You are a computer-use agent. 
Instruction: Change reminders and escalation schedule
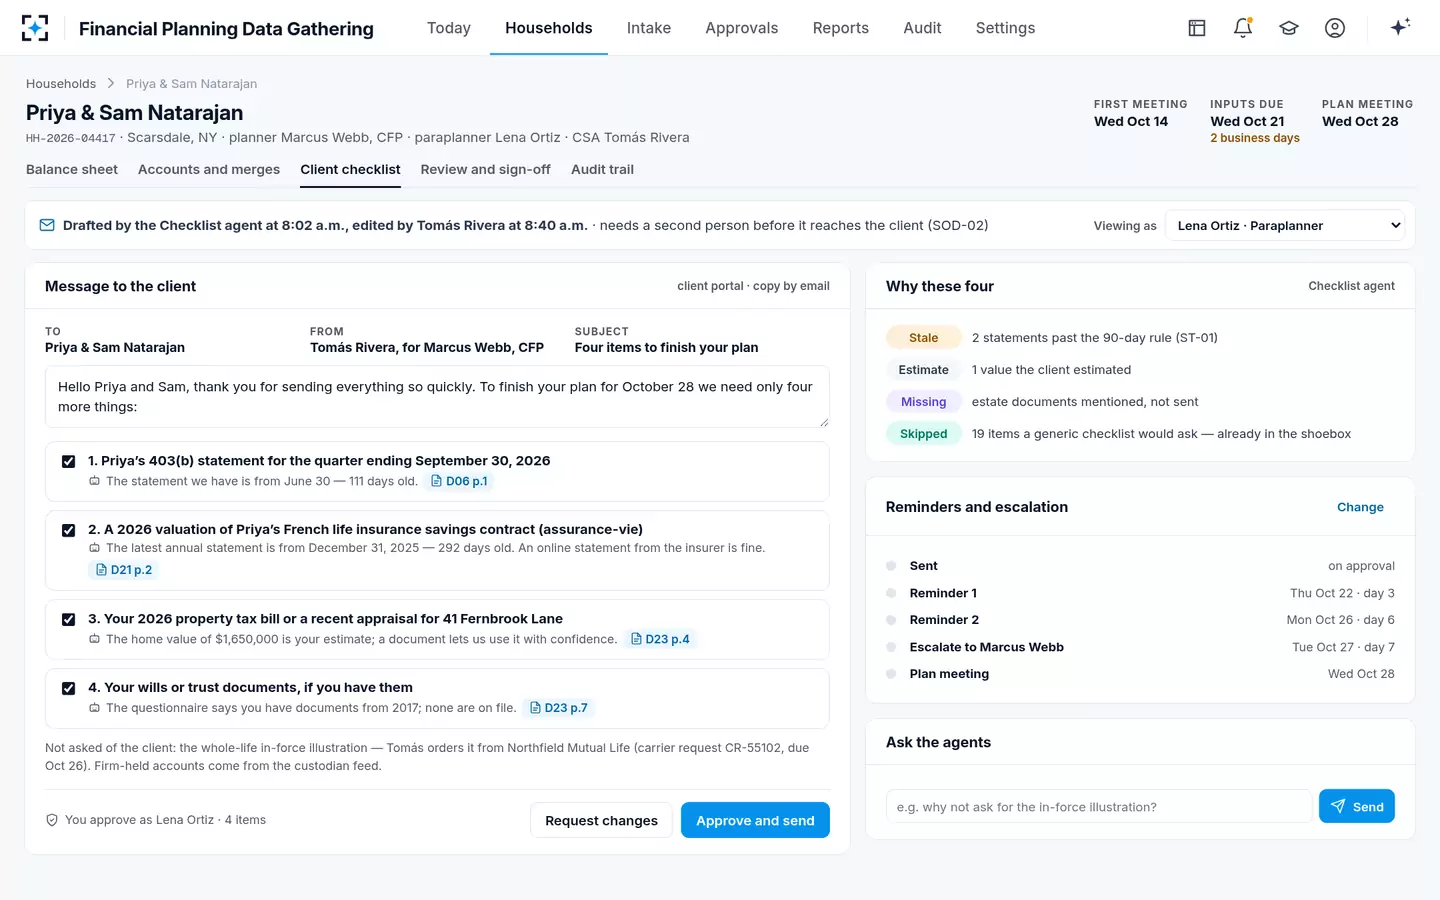point(1360,507)
